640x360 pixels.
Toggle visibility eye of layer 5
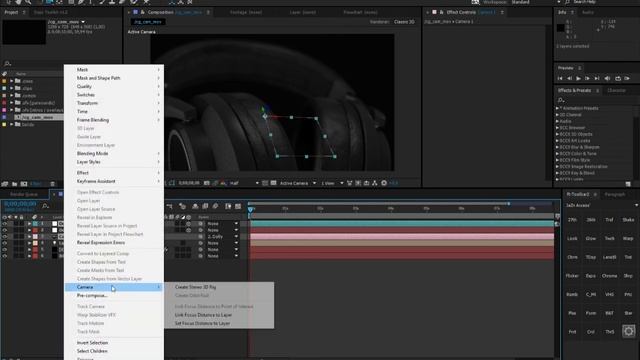[x=4, y=249]
